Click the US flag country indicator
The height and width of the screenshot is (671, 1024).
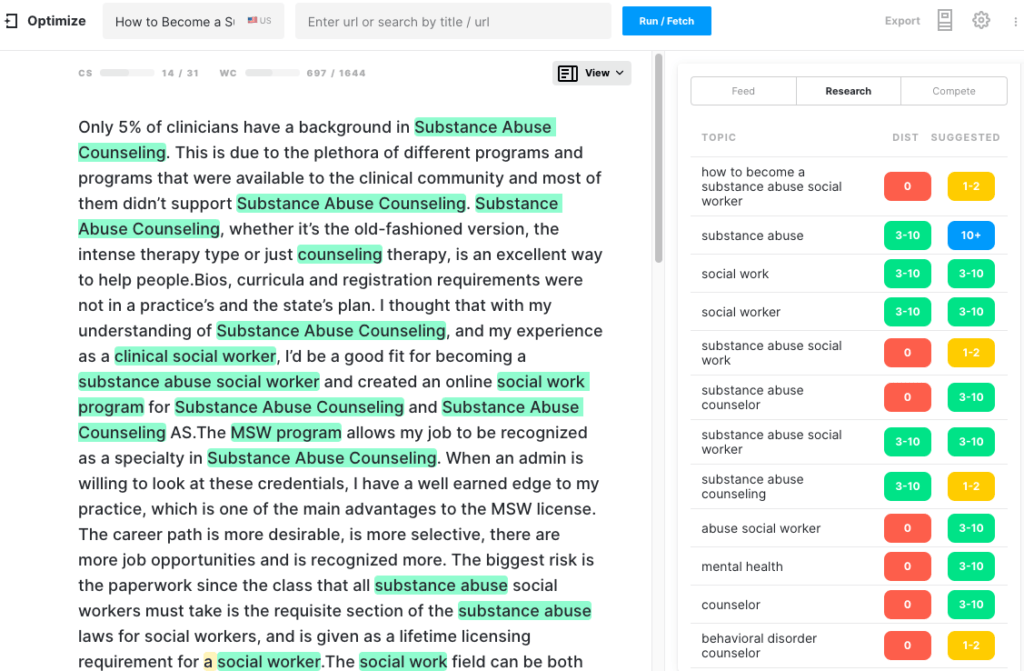pyautogui.click(x=259, y=21)
